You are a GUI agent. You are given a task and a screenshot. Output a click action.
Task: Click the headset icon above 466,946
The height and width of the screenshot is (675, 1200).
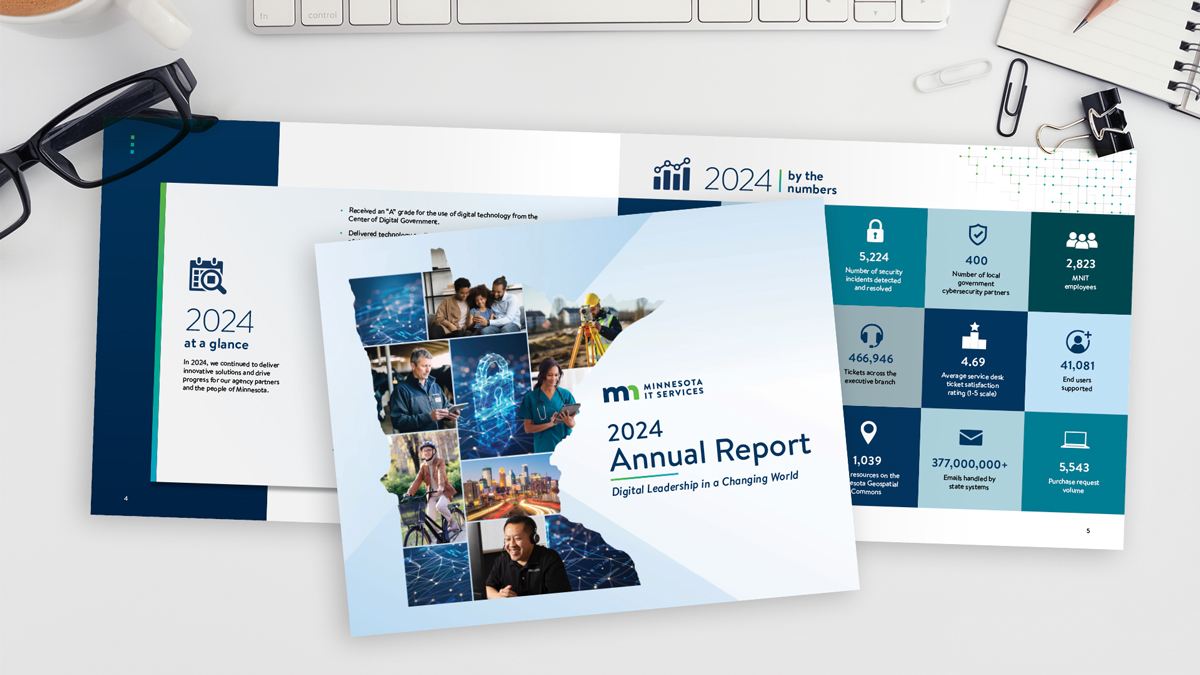(871, 335)
